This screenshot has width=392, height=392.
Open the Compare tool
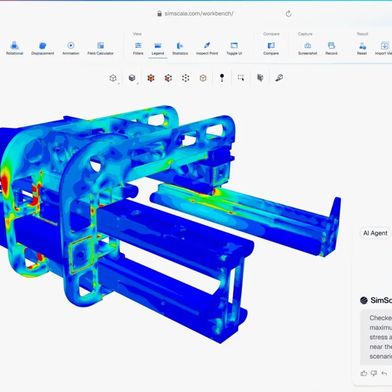pyautogui.click(x=271, y=48)
